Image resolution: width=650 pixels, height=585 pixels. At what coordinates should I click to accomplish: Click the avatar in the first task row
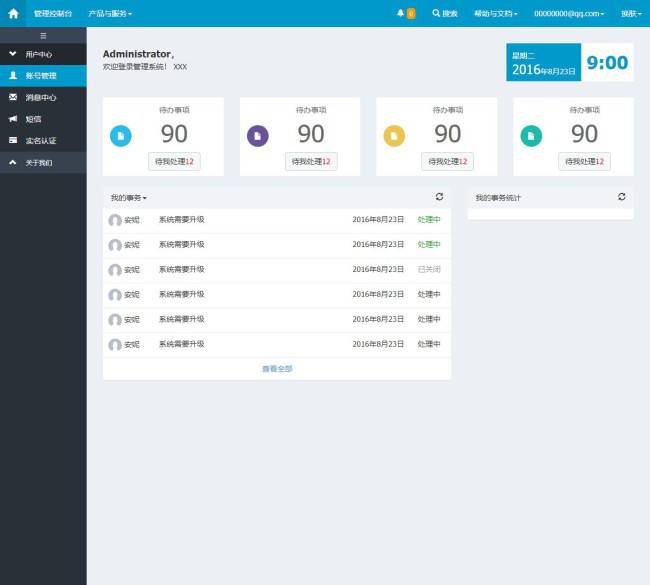[115, 220]
